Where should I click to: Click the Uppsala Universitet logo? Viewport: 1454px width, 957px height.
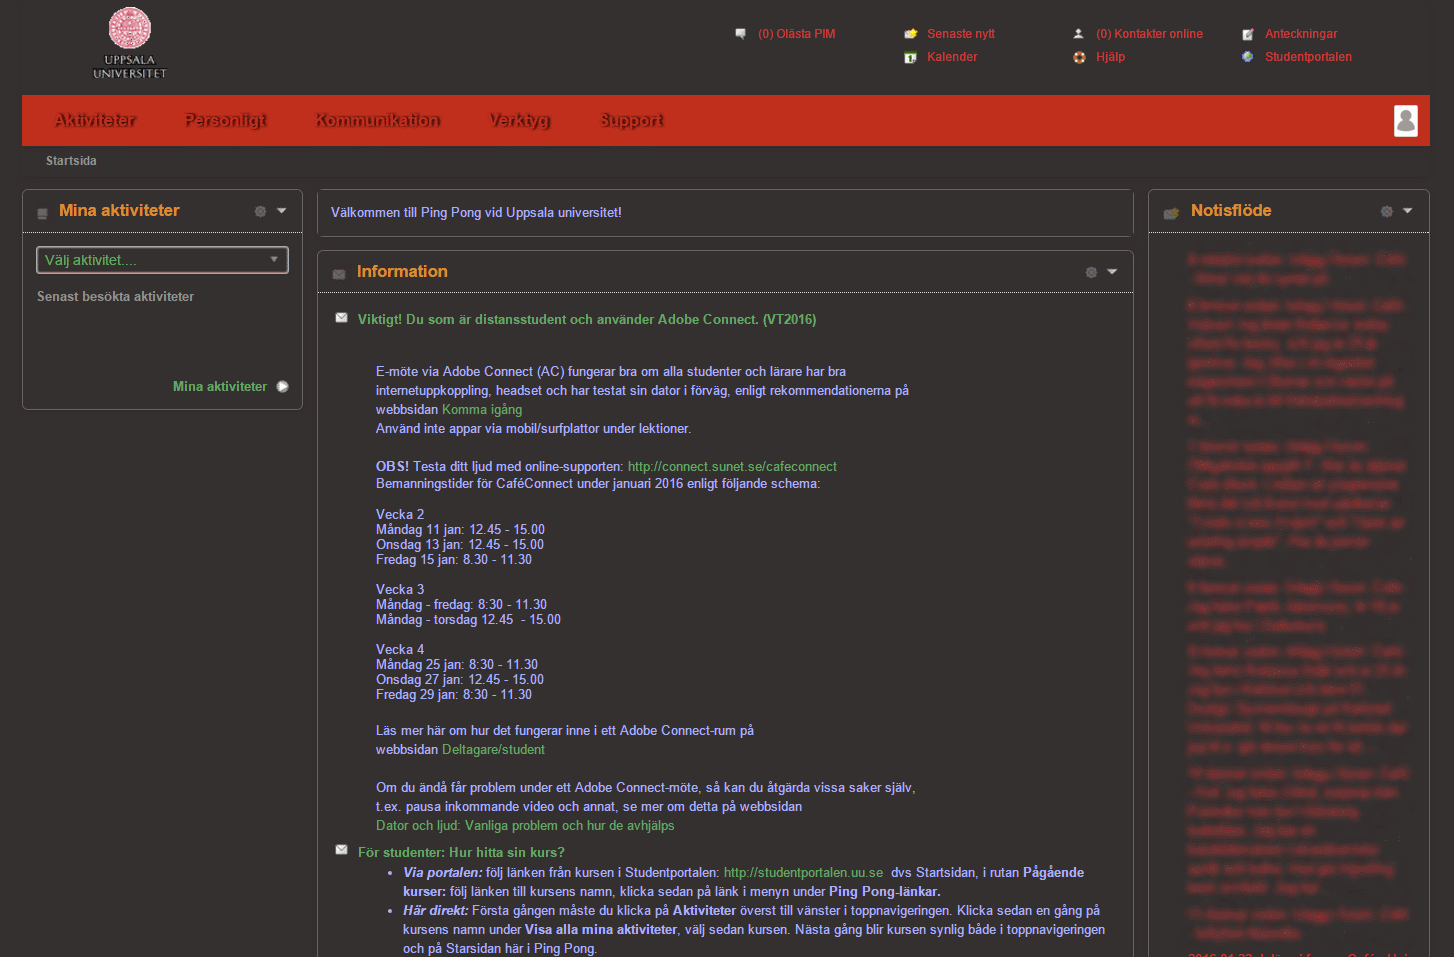[130, 43]
